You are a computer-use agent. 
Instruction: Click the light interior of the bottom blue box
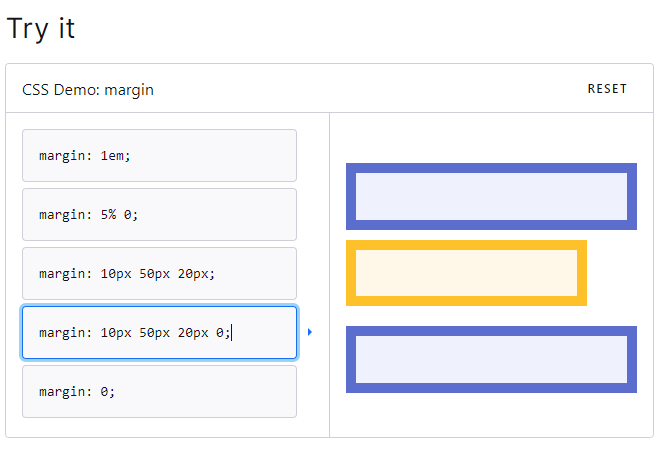click(x=491, y=359)
